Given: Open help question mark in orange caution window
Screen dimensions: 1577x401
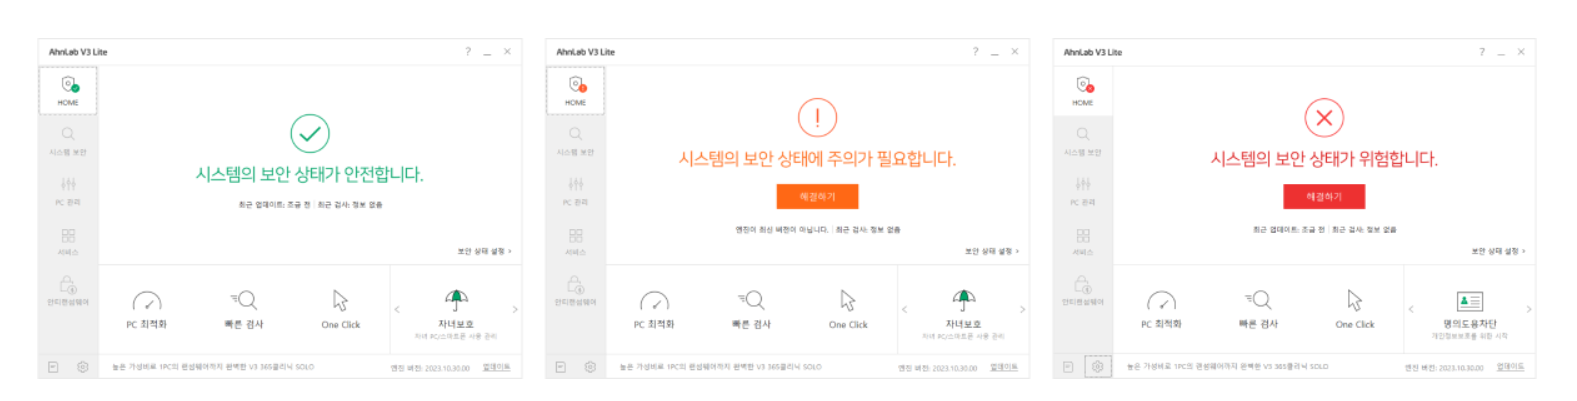Looking at the screenshot, I should coord(975,52).
